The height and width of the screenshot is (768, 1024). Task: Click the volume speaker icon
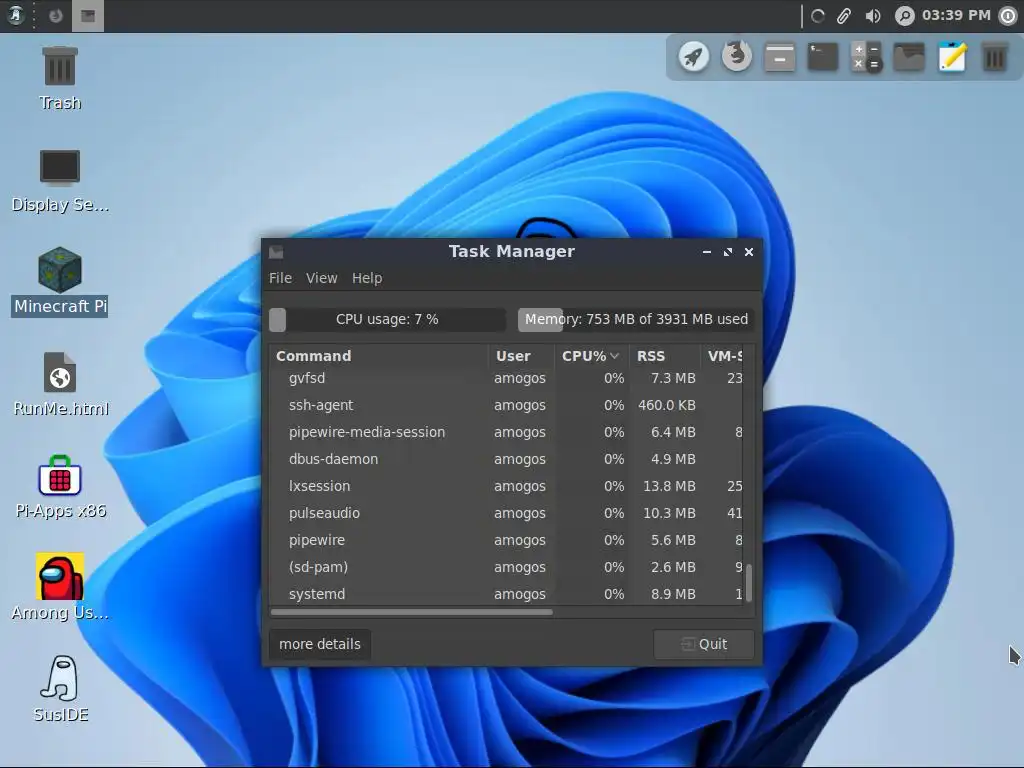[872, 16]
